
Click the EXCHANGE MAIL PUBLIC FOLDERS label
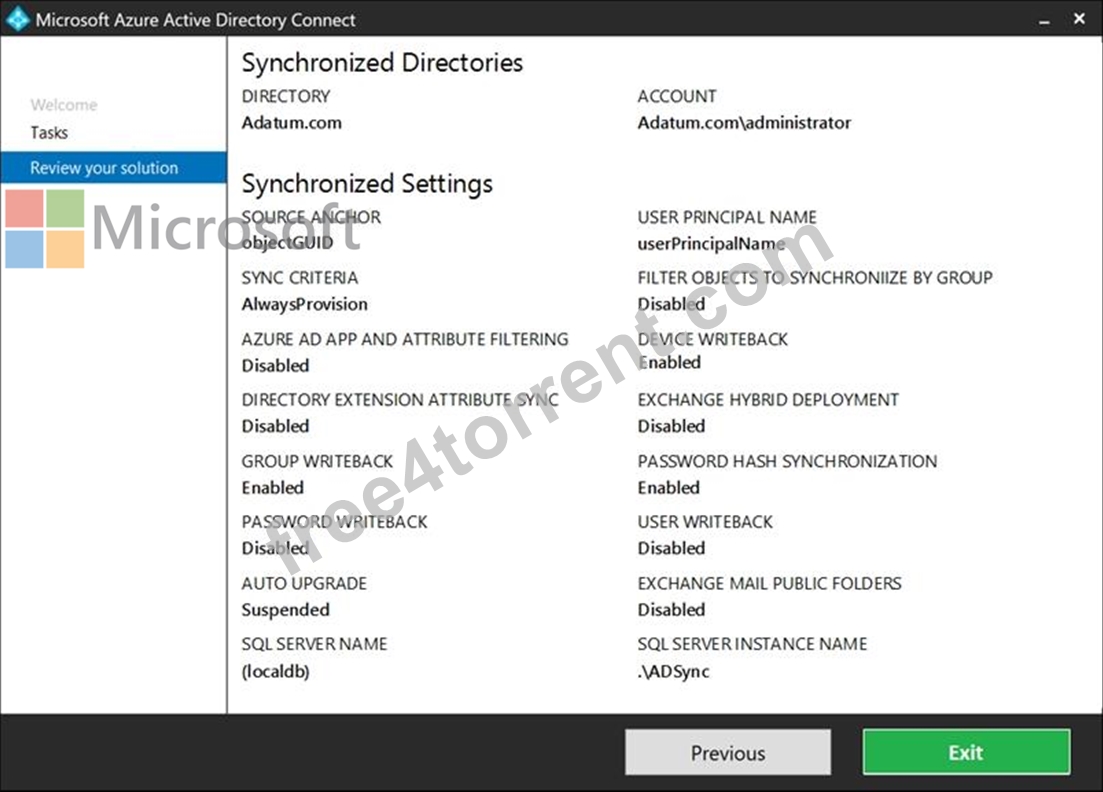click(x=770, y=584)
